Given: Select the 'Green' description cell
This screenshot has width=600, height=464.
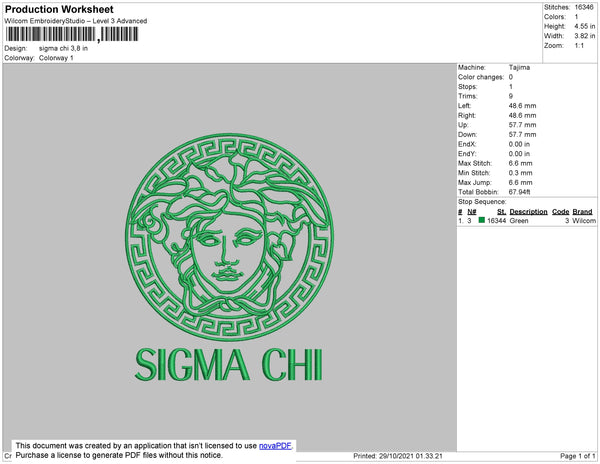Looking at the screenshot, I should click(519, 221).
